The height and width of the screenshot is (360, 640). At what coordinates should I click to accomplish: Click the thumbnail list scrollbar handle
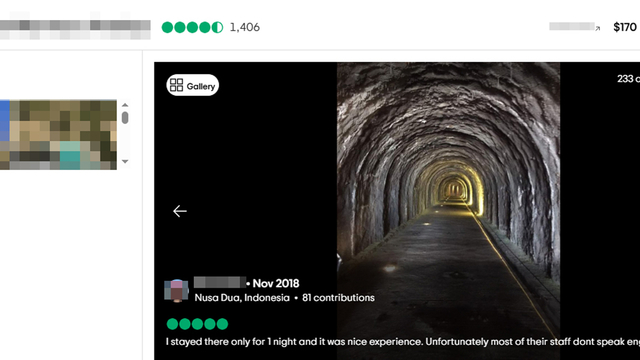[x=125, y=118]
